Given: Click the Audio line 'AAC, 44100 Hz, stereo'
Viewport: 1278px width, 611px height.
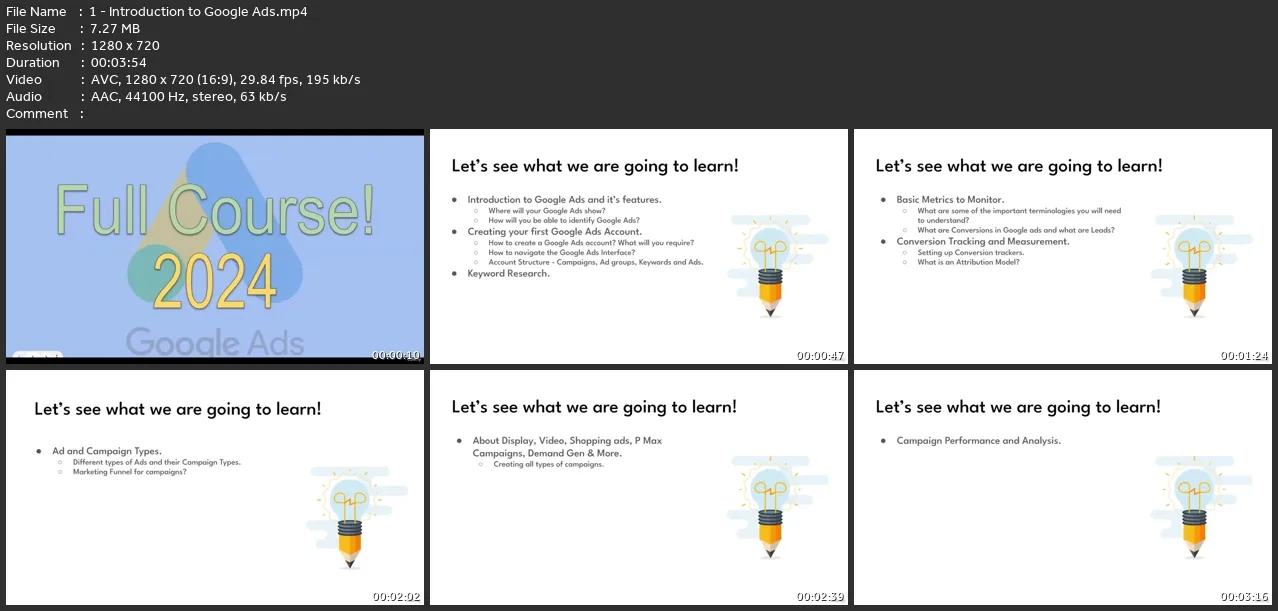Looking at the screenshot, I should click(164, 97).
